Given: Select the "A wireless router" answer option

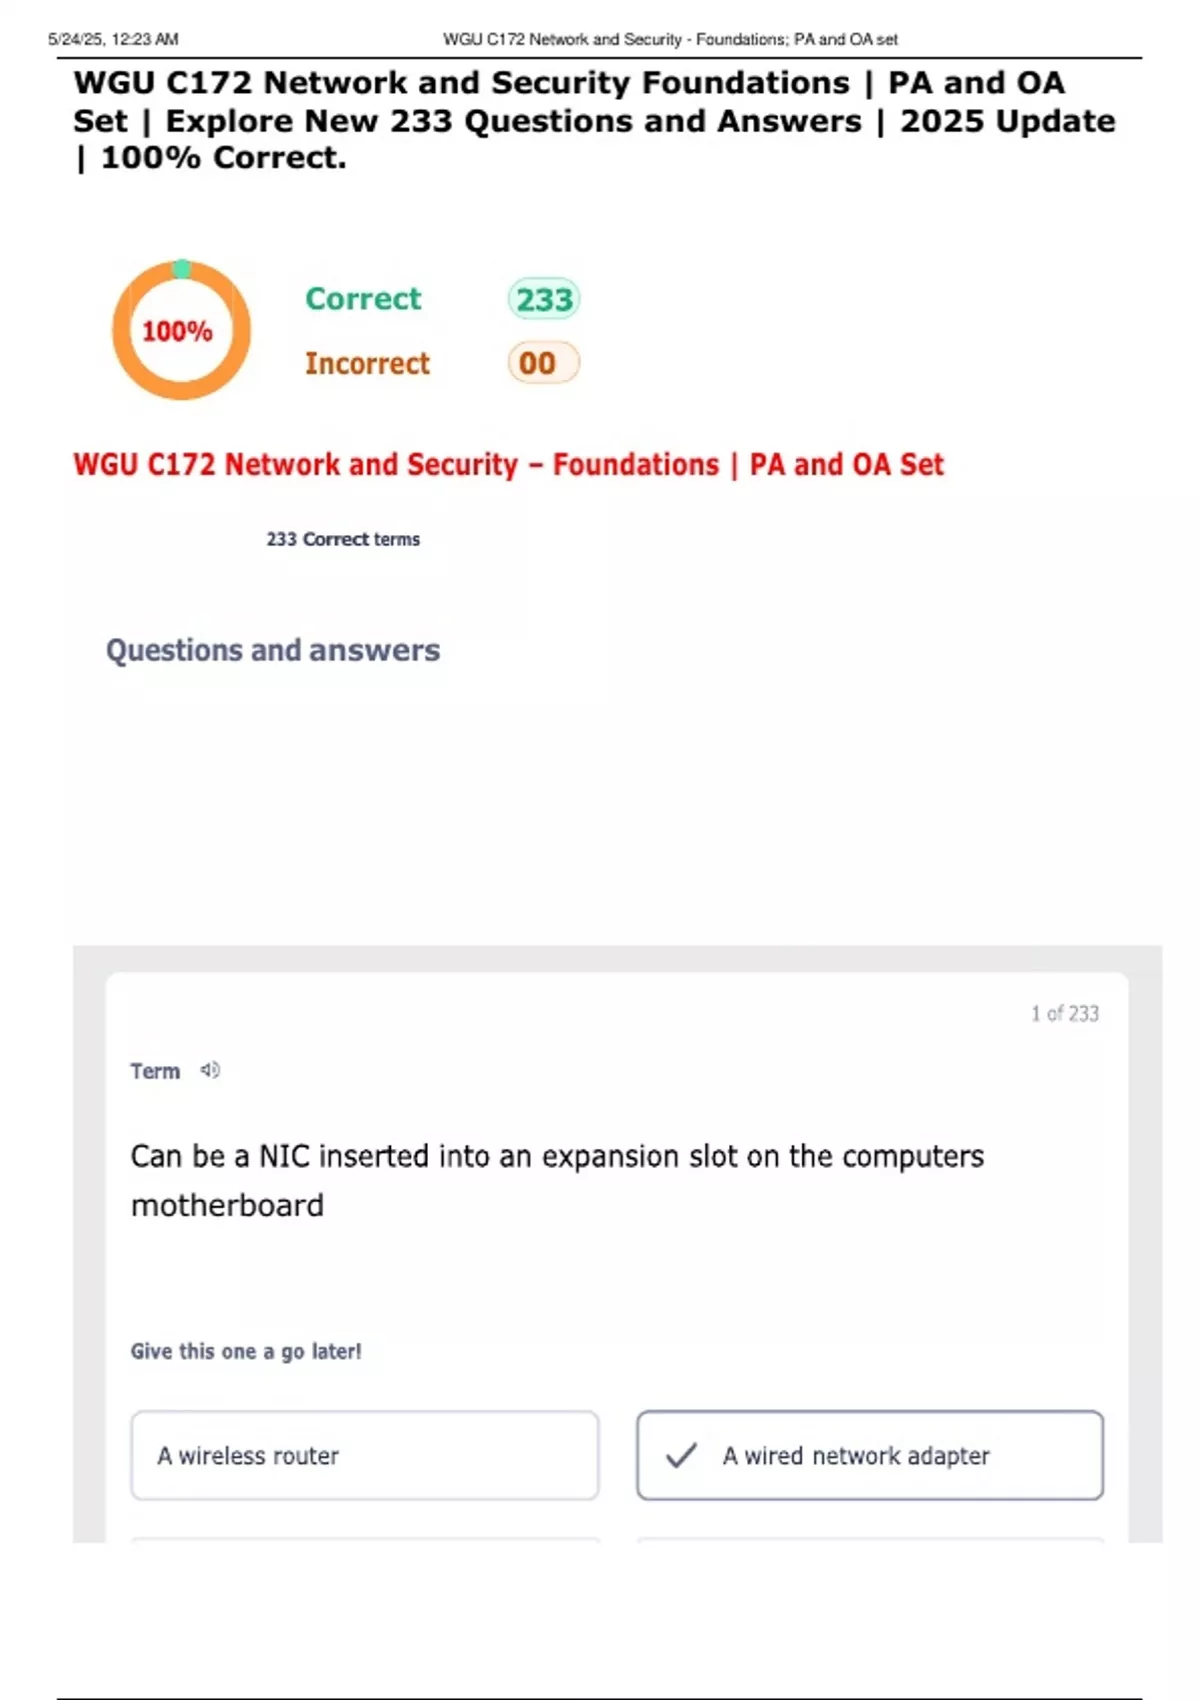Looking at the screenshot, I should click(x=365, y=1455).
